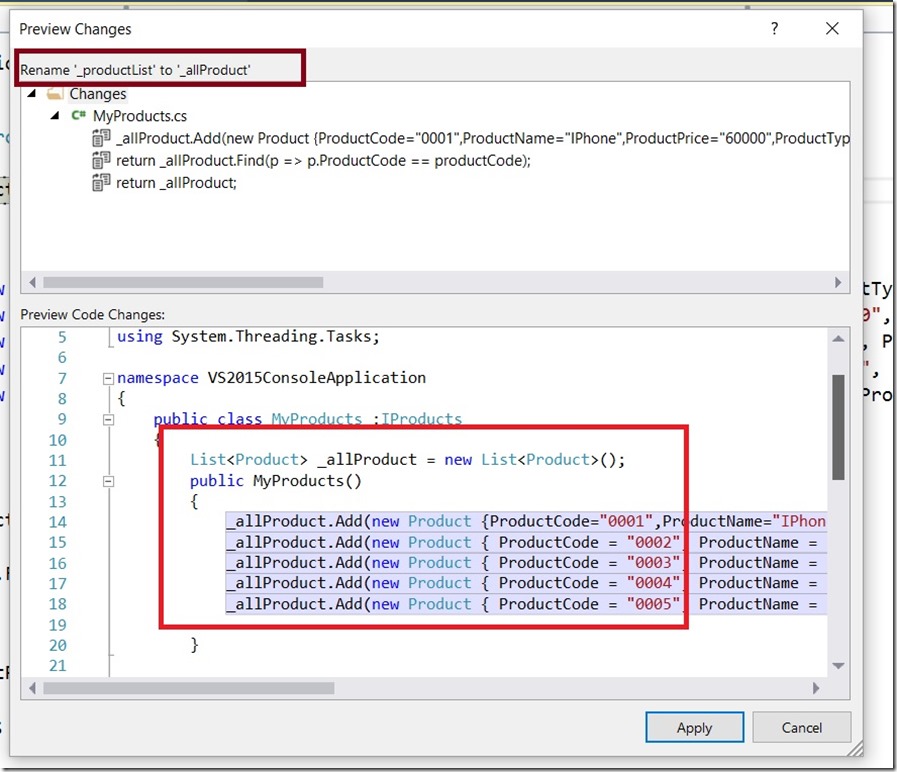This screenshot has width=897, height=772.
Task: Click Apply to confirm the rename
Action: point(694,728)
